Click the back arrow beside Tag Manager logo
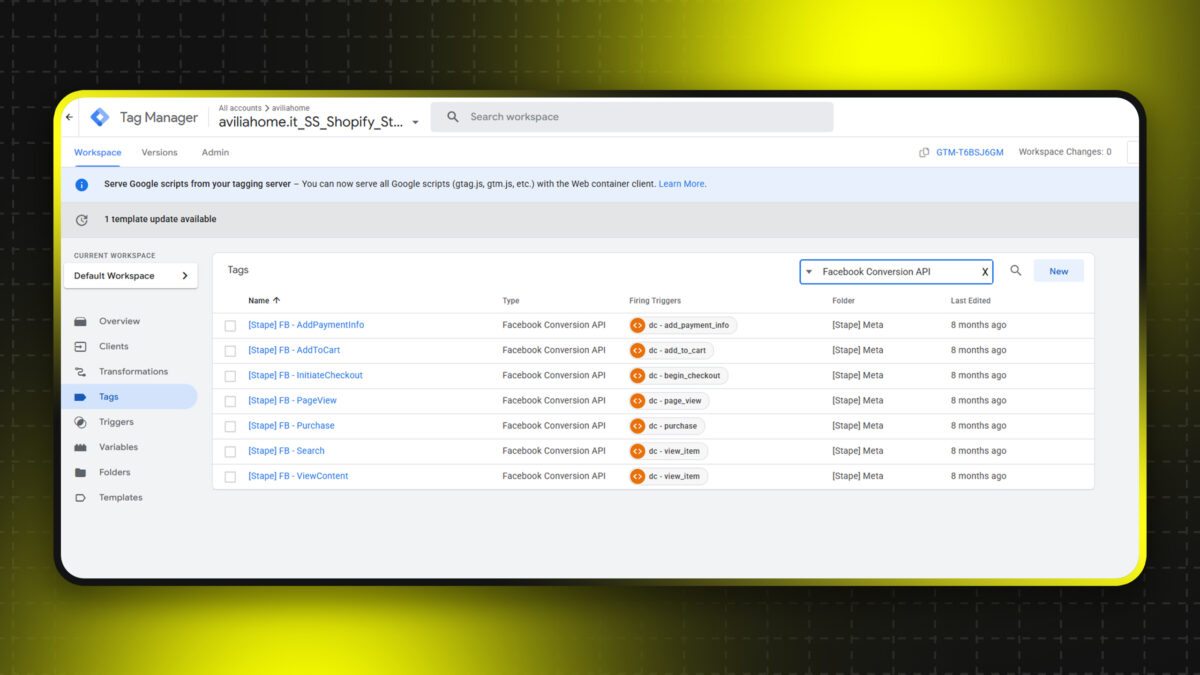1200x675 pixels. coord(69,117)
